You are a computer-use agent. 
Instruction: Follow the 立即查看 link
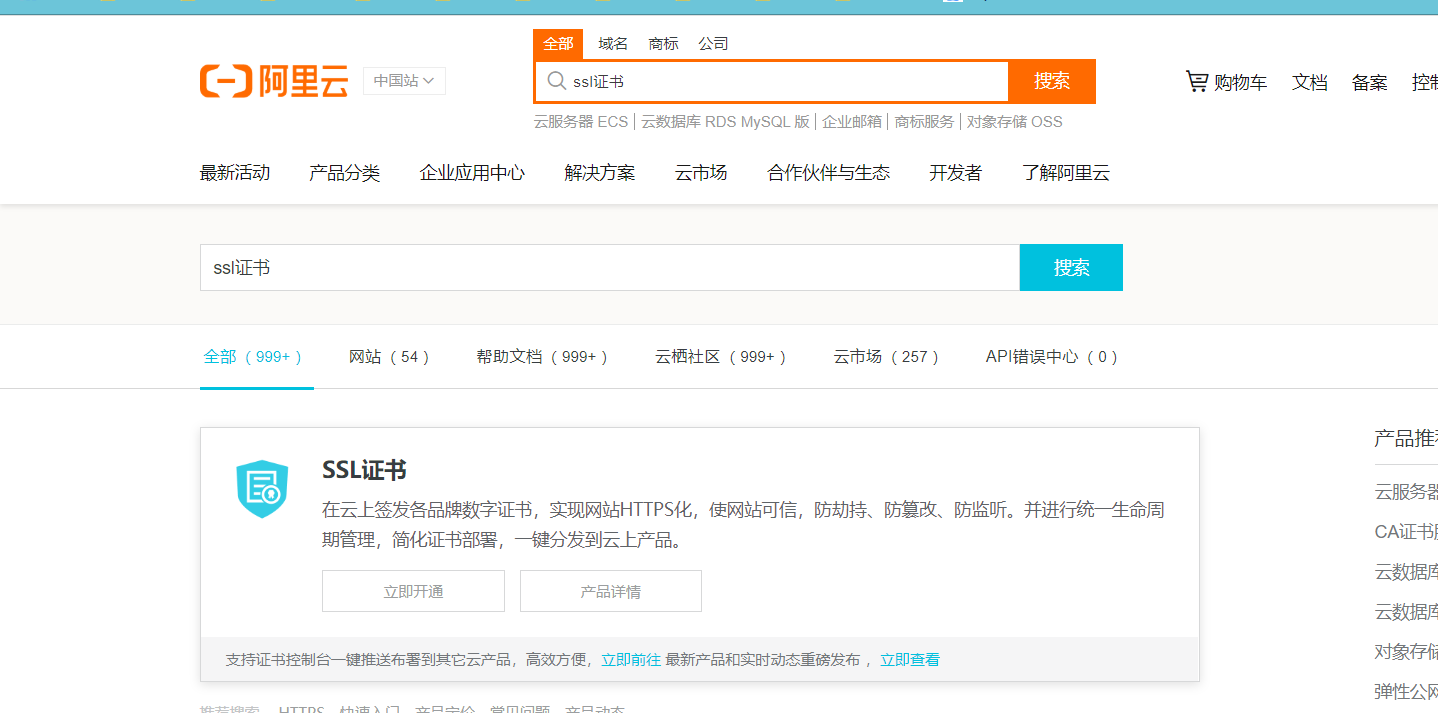tap(910, 660)
